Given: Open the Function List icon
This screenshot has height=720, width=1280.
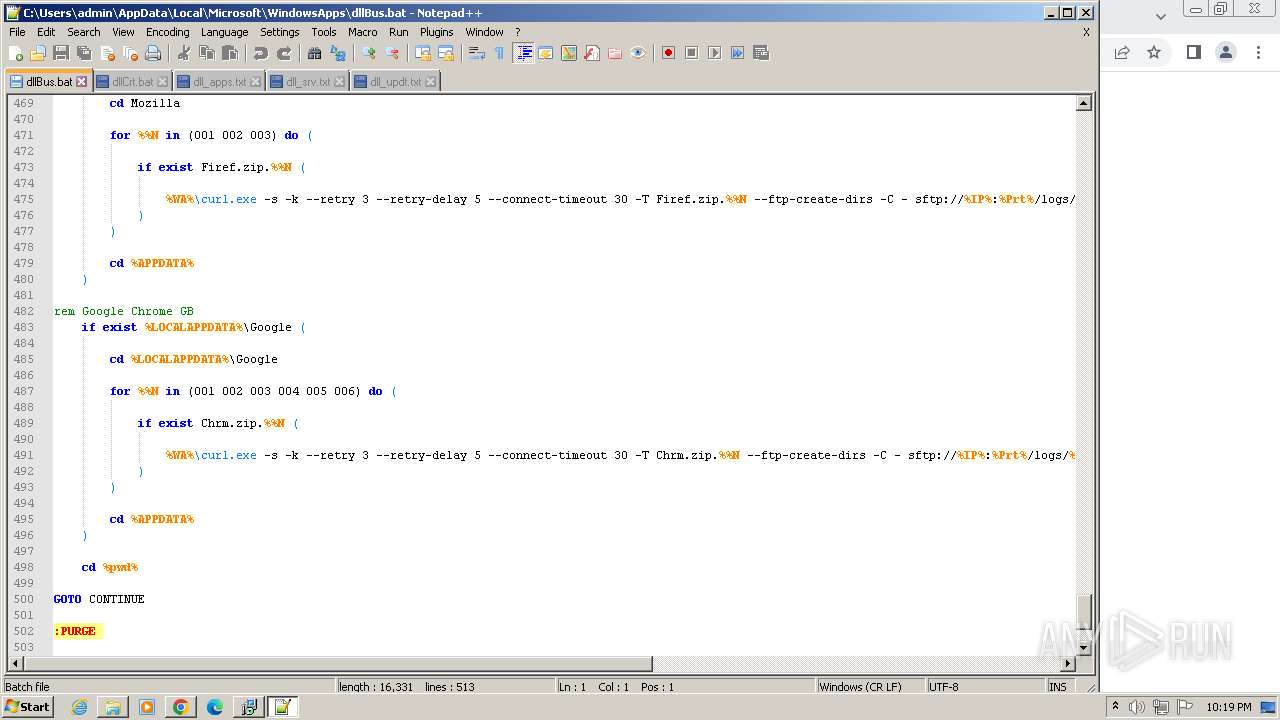Looking at the screenshot, I should pos(592,53).
